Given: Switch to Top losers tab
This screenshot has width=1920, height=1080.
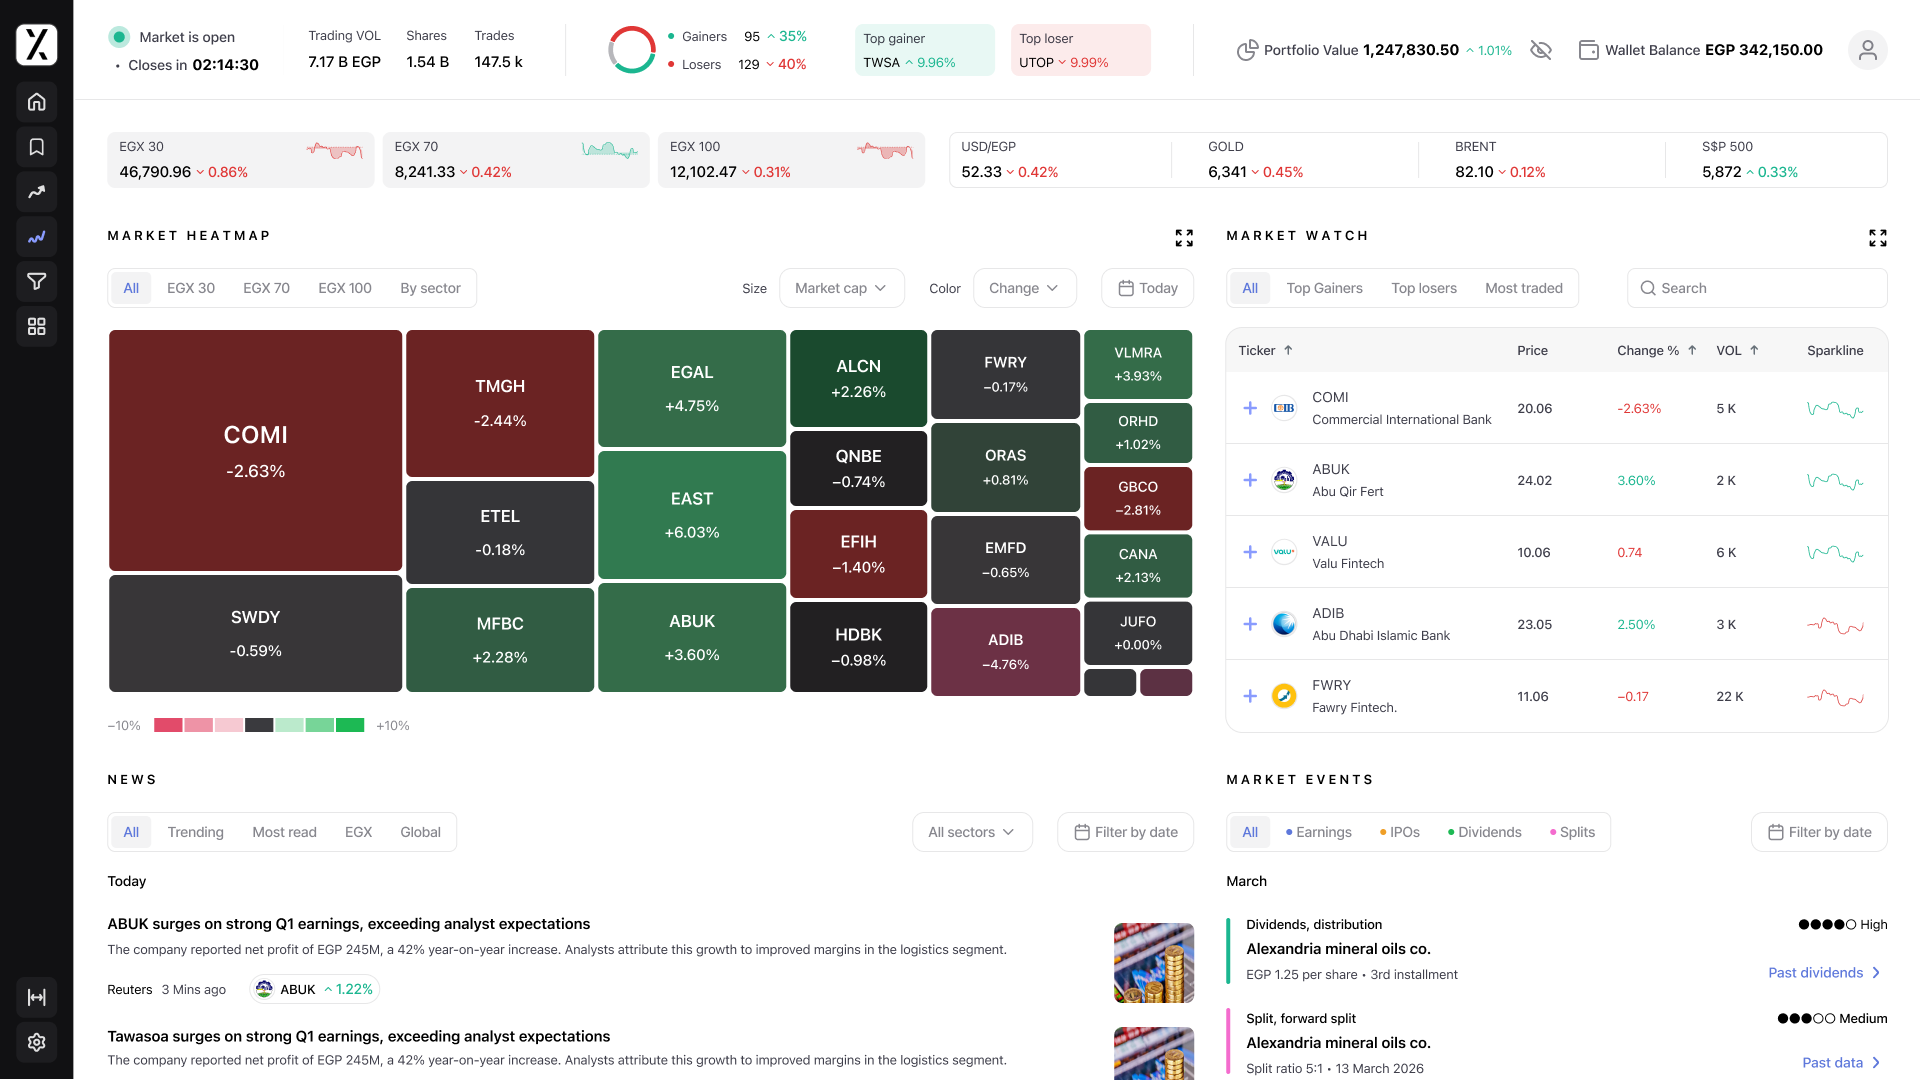Looking at the screenshot, I should pos(1424,288).
